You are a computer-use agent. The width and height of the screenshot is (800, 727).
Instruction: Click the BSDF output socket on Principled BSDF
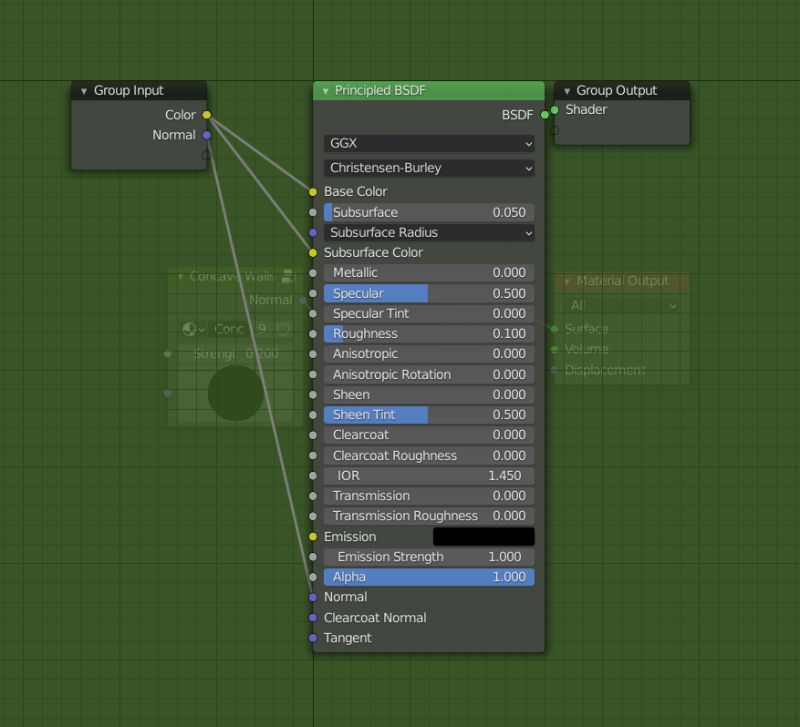click(x=544, y=115)
